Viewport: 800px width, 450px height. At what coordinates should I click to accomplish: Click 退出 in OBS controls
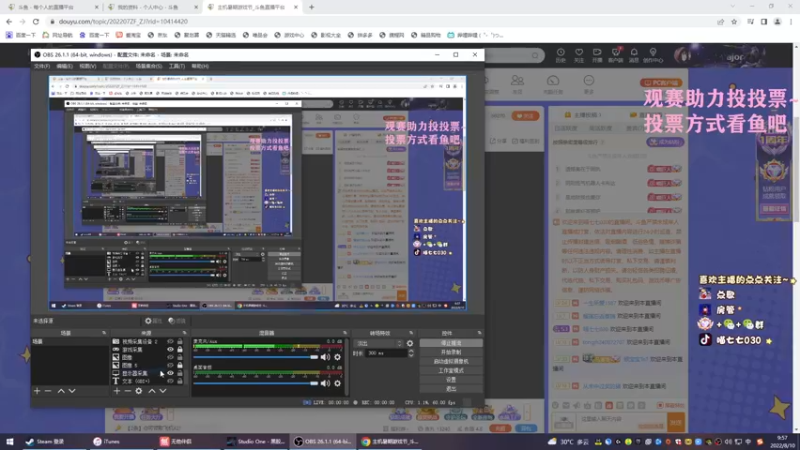tap(451, 389)
